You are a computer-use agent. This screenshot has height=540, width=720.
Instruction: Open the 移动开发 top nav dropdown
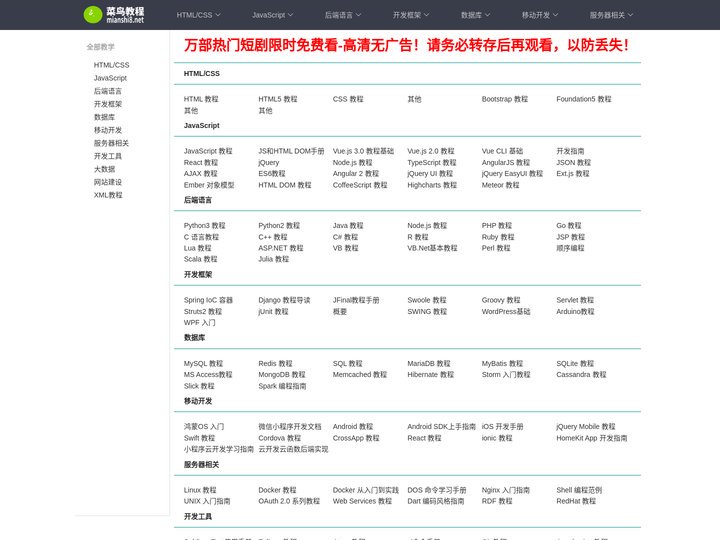(540, 15)
